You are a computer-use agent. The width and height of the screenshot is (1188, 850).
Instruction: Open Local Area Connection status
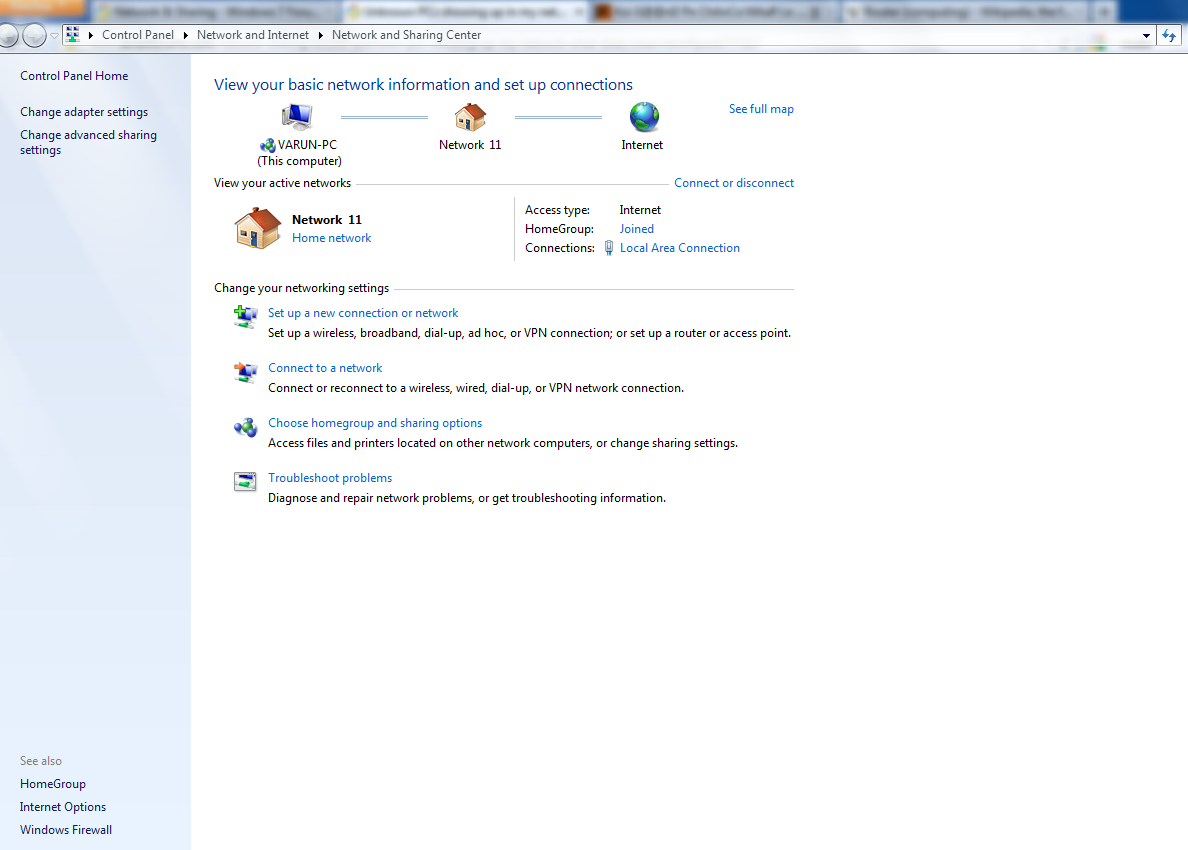tap(680, 248)
